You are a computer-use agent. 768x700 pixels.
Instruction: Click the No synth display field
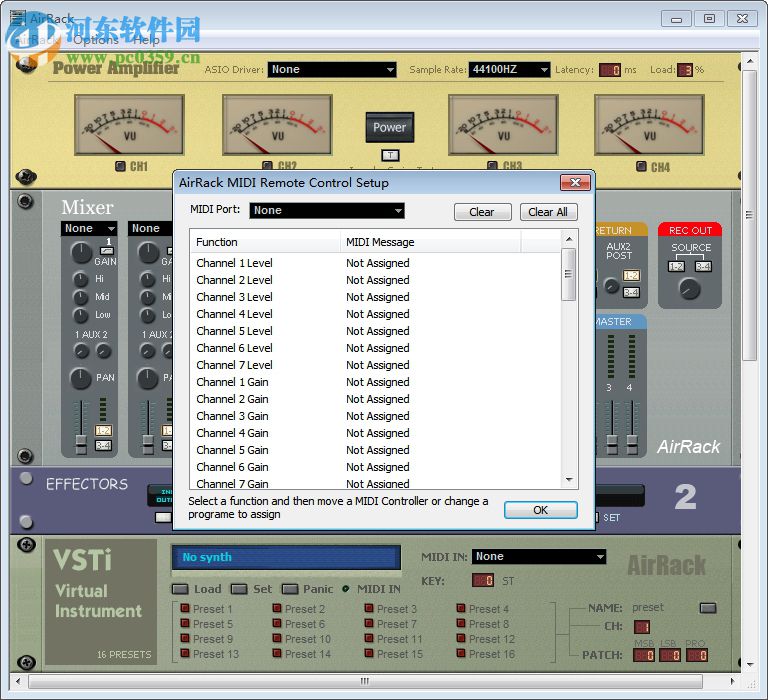pos(286,557)
